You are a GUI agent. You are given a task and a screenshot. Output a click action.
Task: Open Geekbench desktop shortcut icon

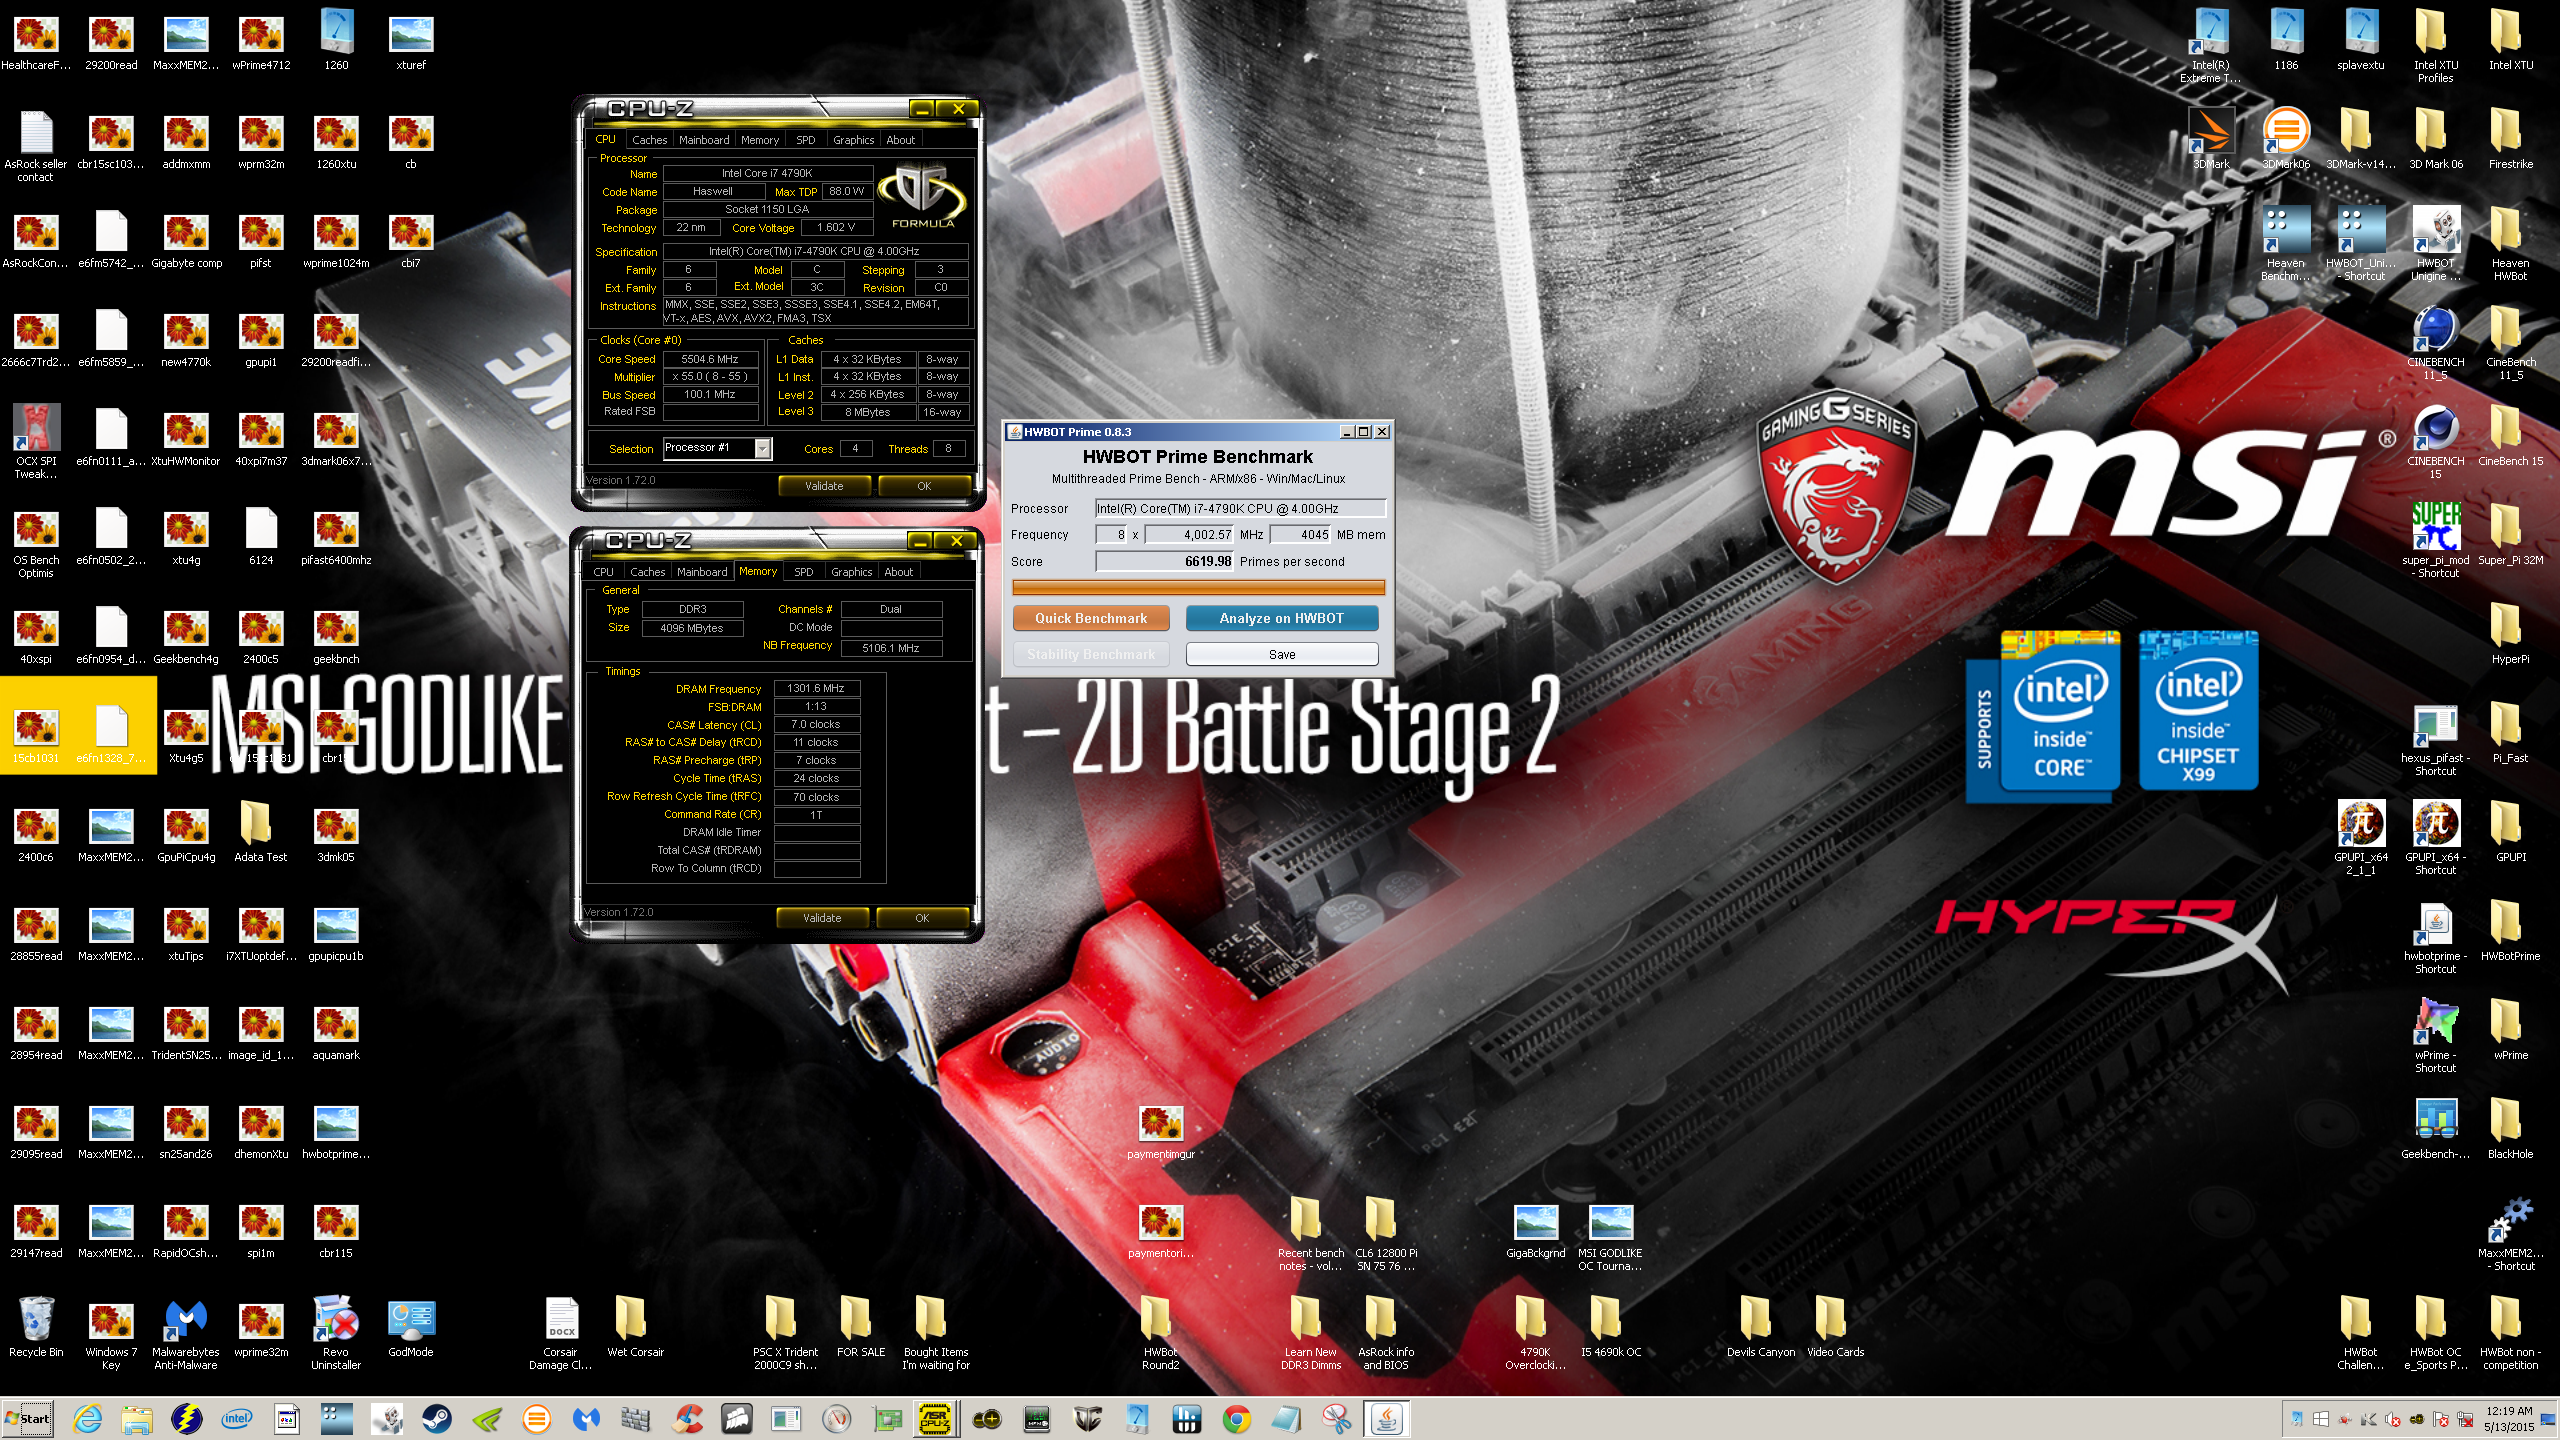2436,1128
